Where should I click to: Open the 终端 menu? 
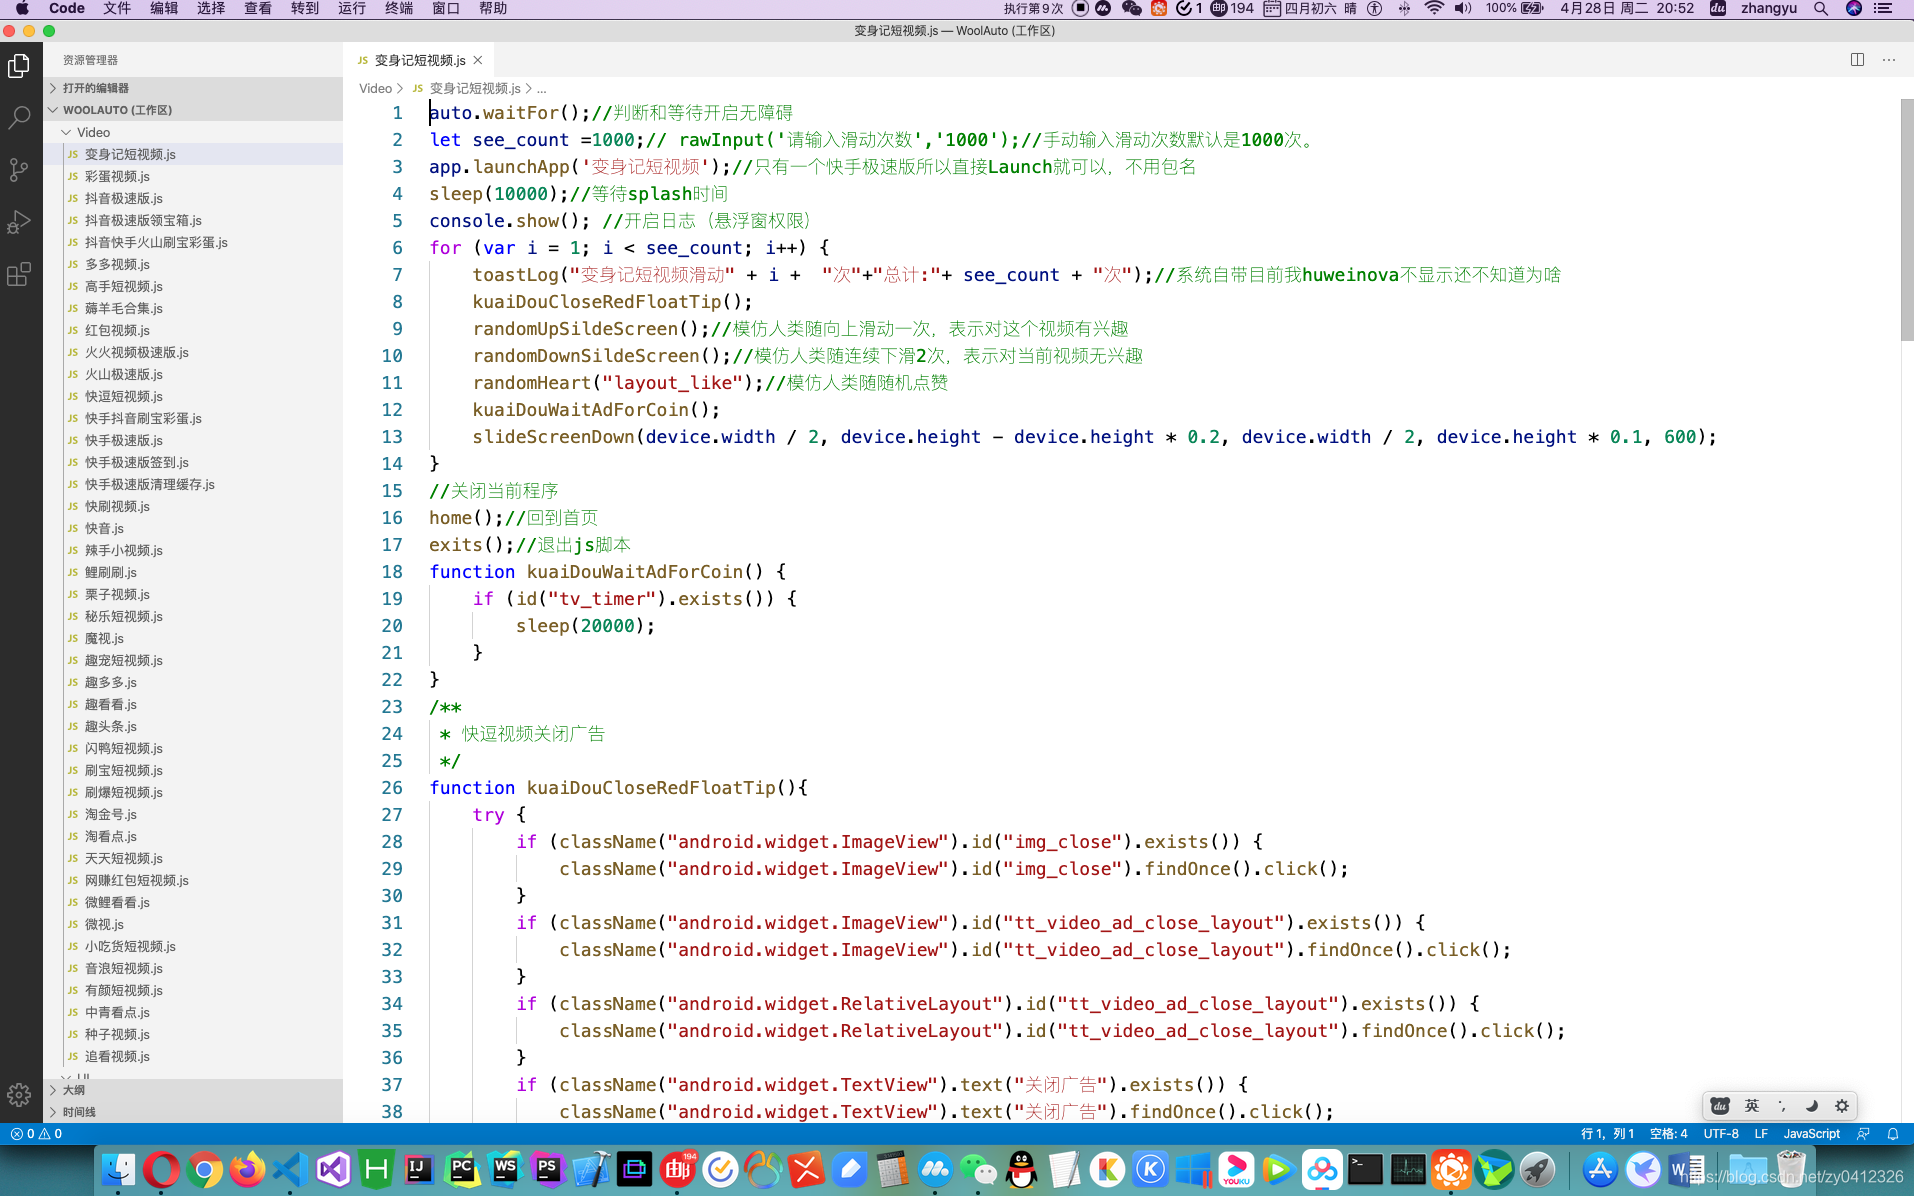(399, 8)
